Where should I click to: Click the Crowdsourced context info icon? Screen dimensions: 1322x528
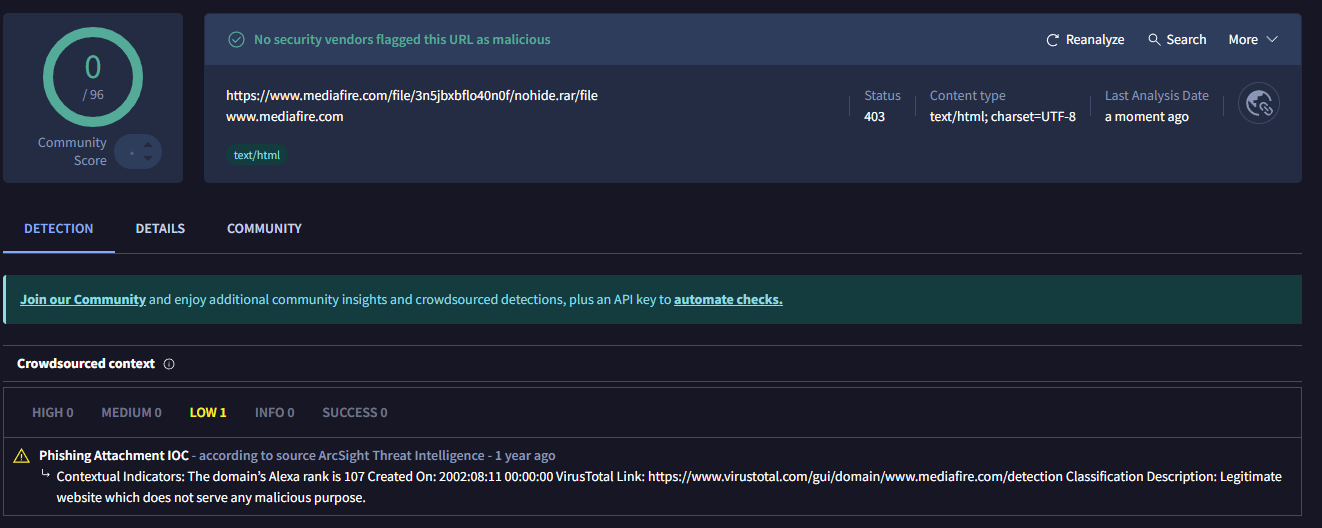coord(169,364)
